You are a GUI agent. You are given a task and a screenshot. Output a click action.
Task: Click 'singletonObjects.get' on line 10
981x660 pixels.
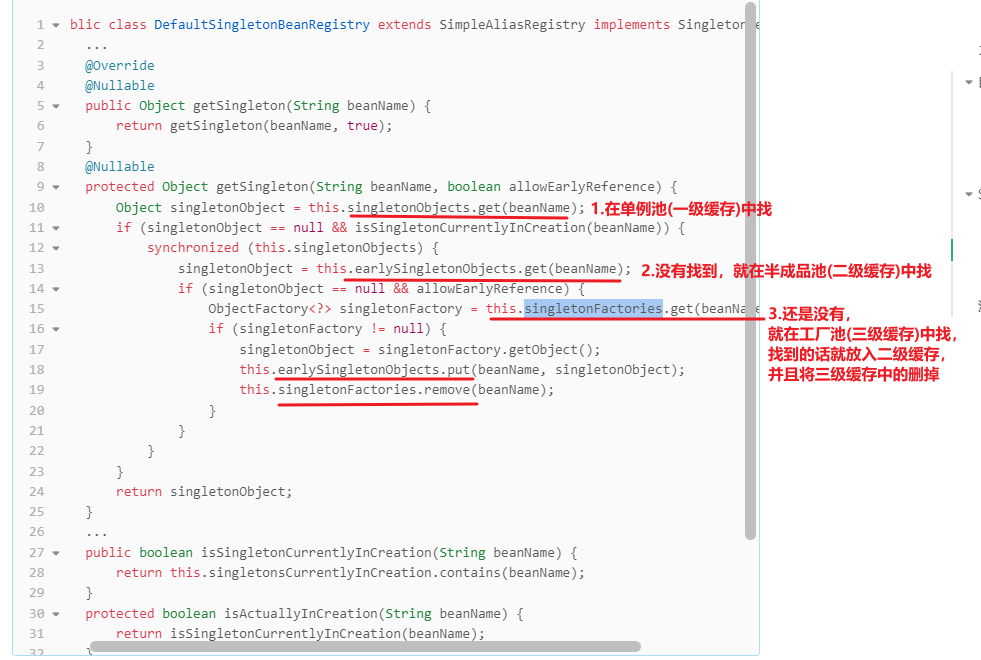pos(424,207)
